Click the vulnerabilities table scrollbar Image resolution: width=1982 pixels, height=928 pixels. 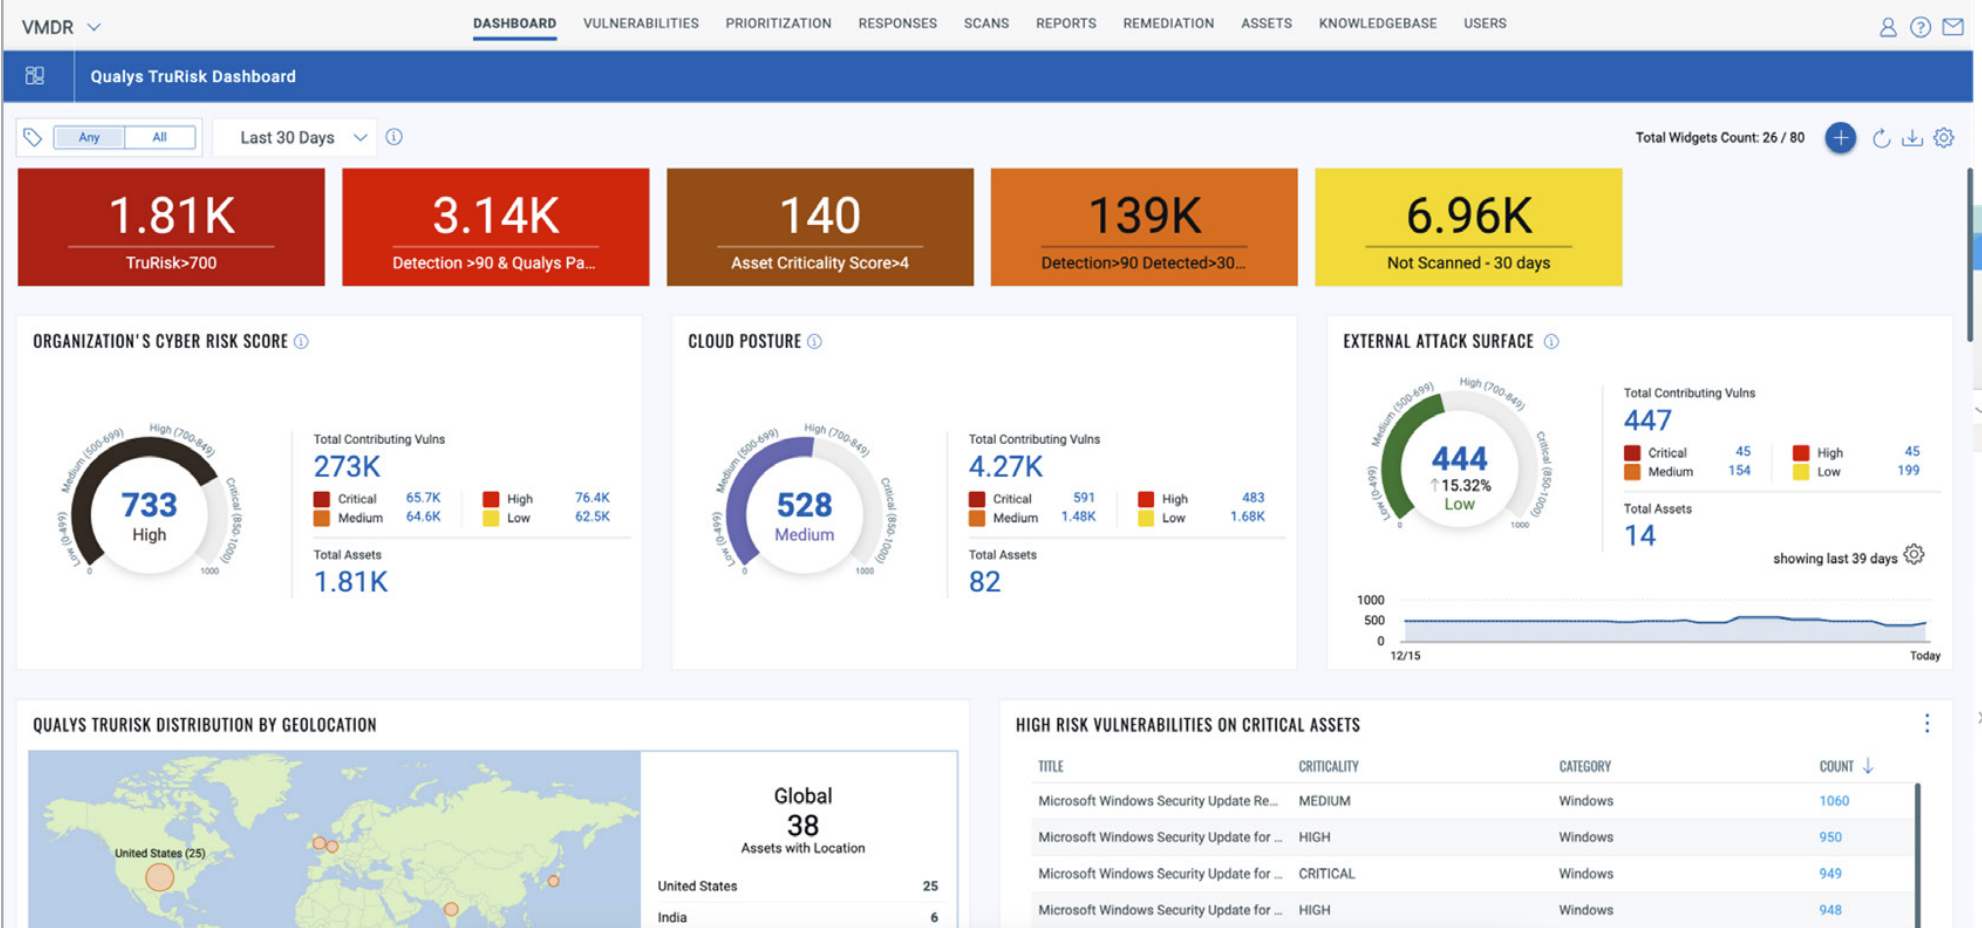click(1917, 855)
